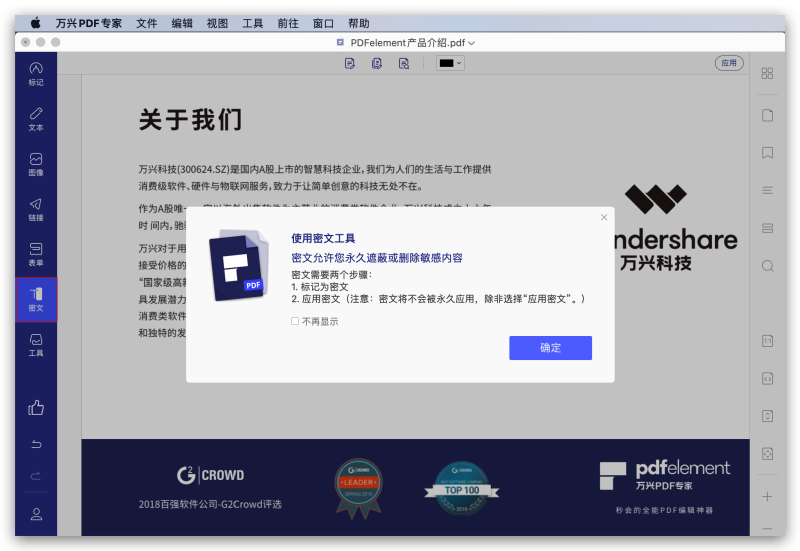Image resolution: width=800 pixels, height=551 pixels.
Task: Click the PDF file icon in dialog
Action: point(239,265)
